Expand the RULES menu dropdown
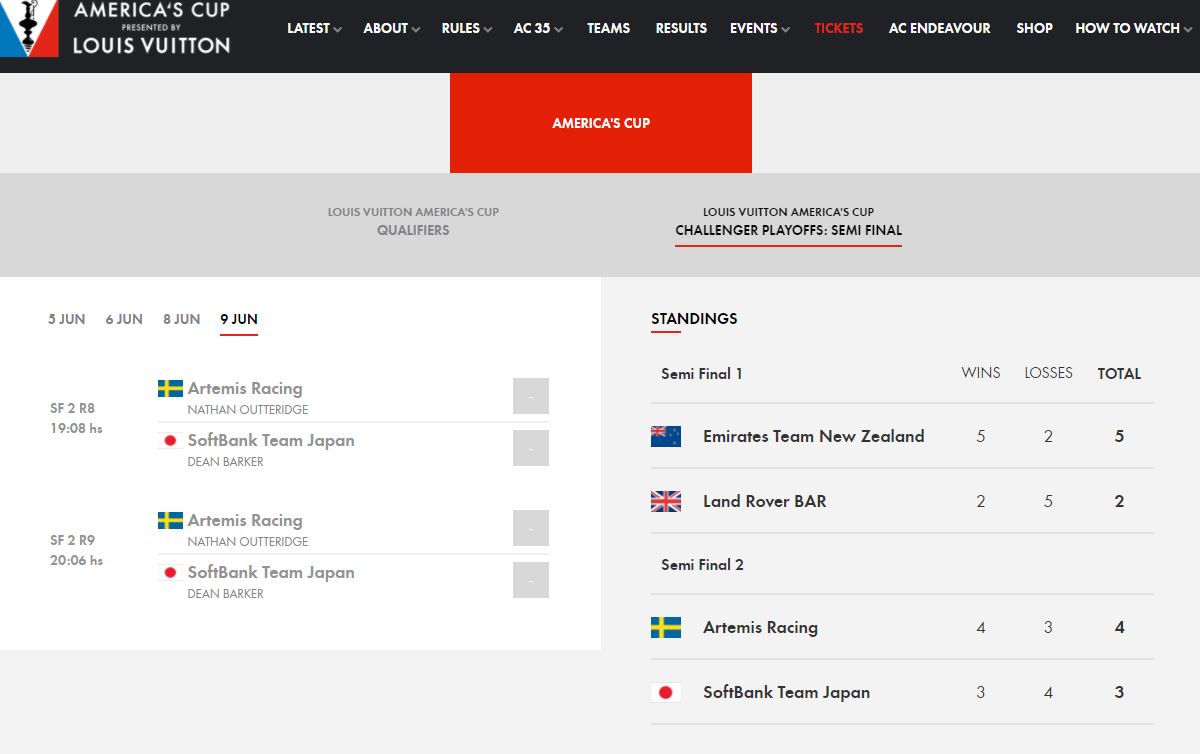The width and height of the screenshot is (1200, 754). pyautogui.click(x=467, y=28)
